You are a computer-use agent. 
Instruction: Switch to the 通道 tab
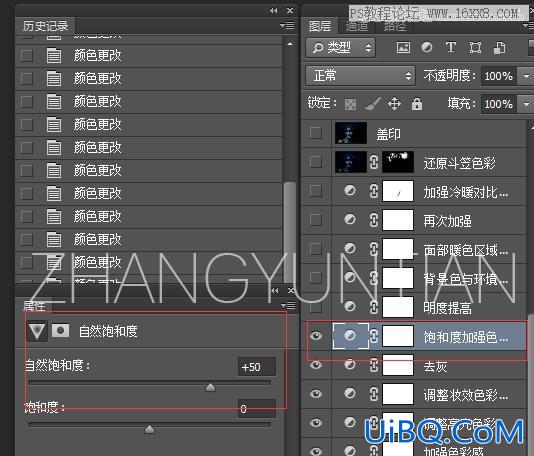point(357,26)
